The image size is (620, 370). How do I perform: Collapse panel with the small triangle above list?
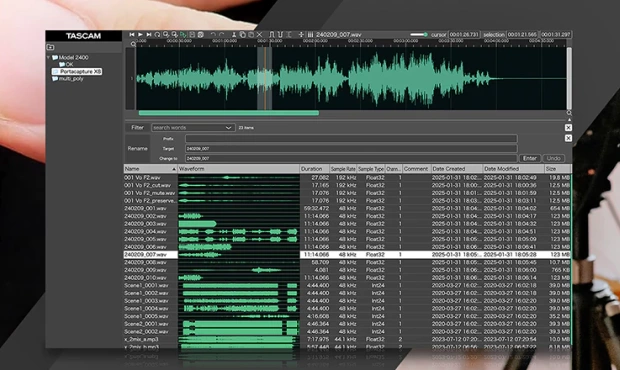(x=569, y=120)
